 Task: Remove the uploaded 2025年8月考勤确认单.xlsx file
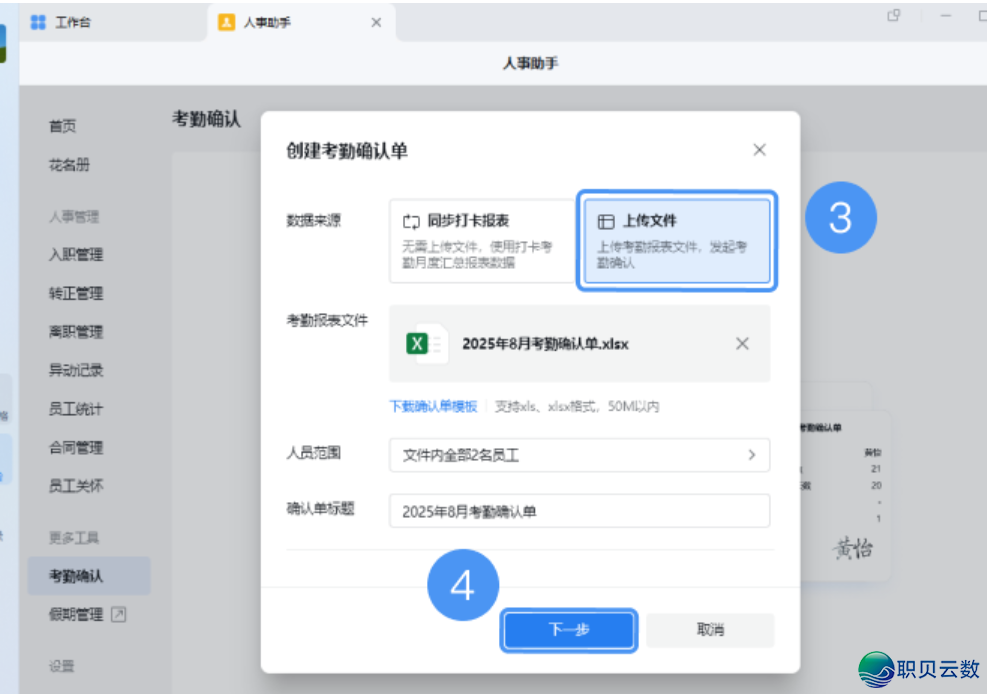[742, 344]
